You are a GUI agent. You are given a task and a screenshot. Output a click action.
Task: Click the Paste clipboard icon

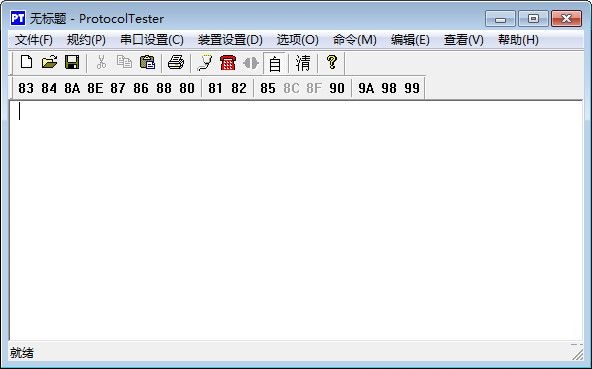[x=147, y=62]
